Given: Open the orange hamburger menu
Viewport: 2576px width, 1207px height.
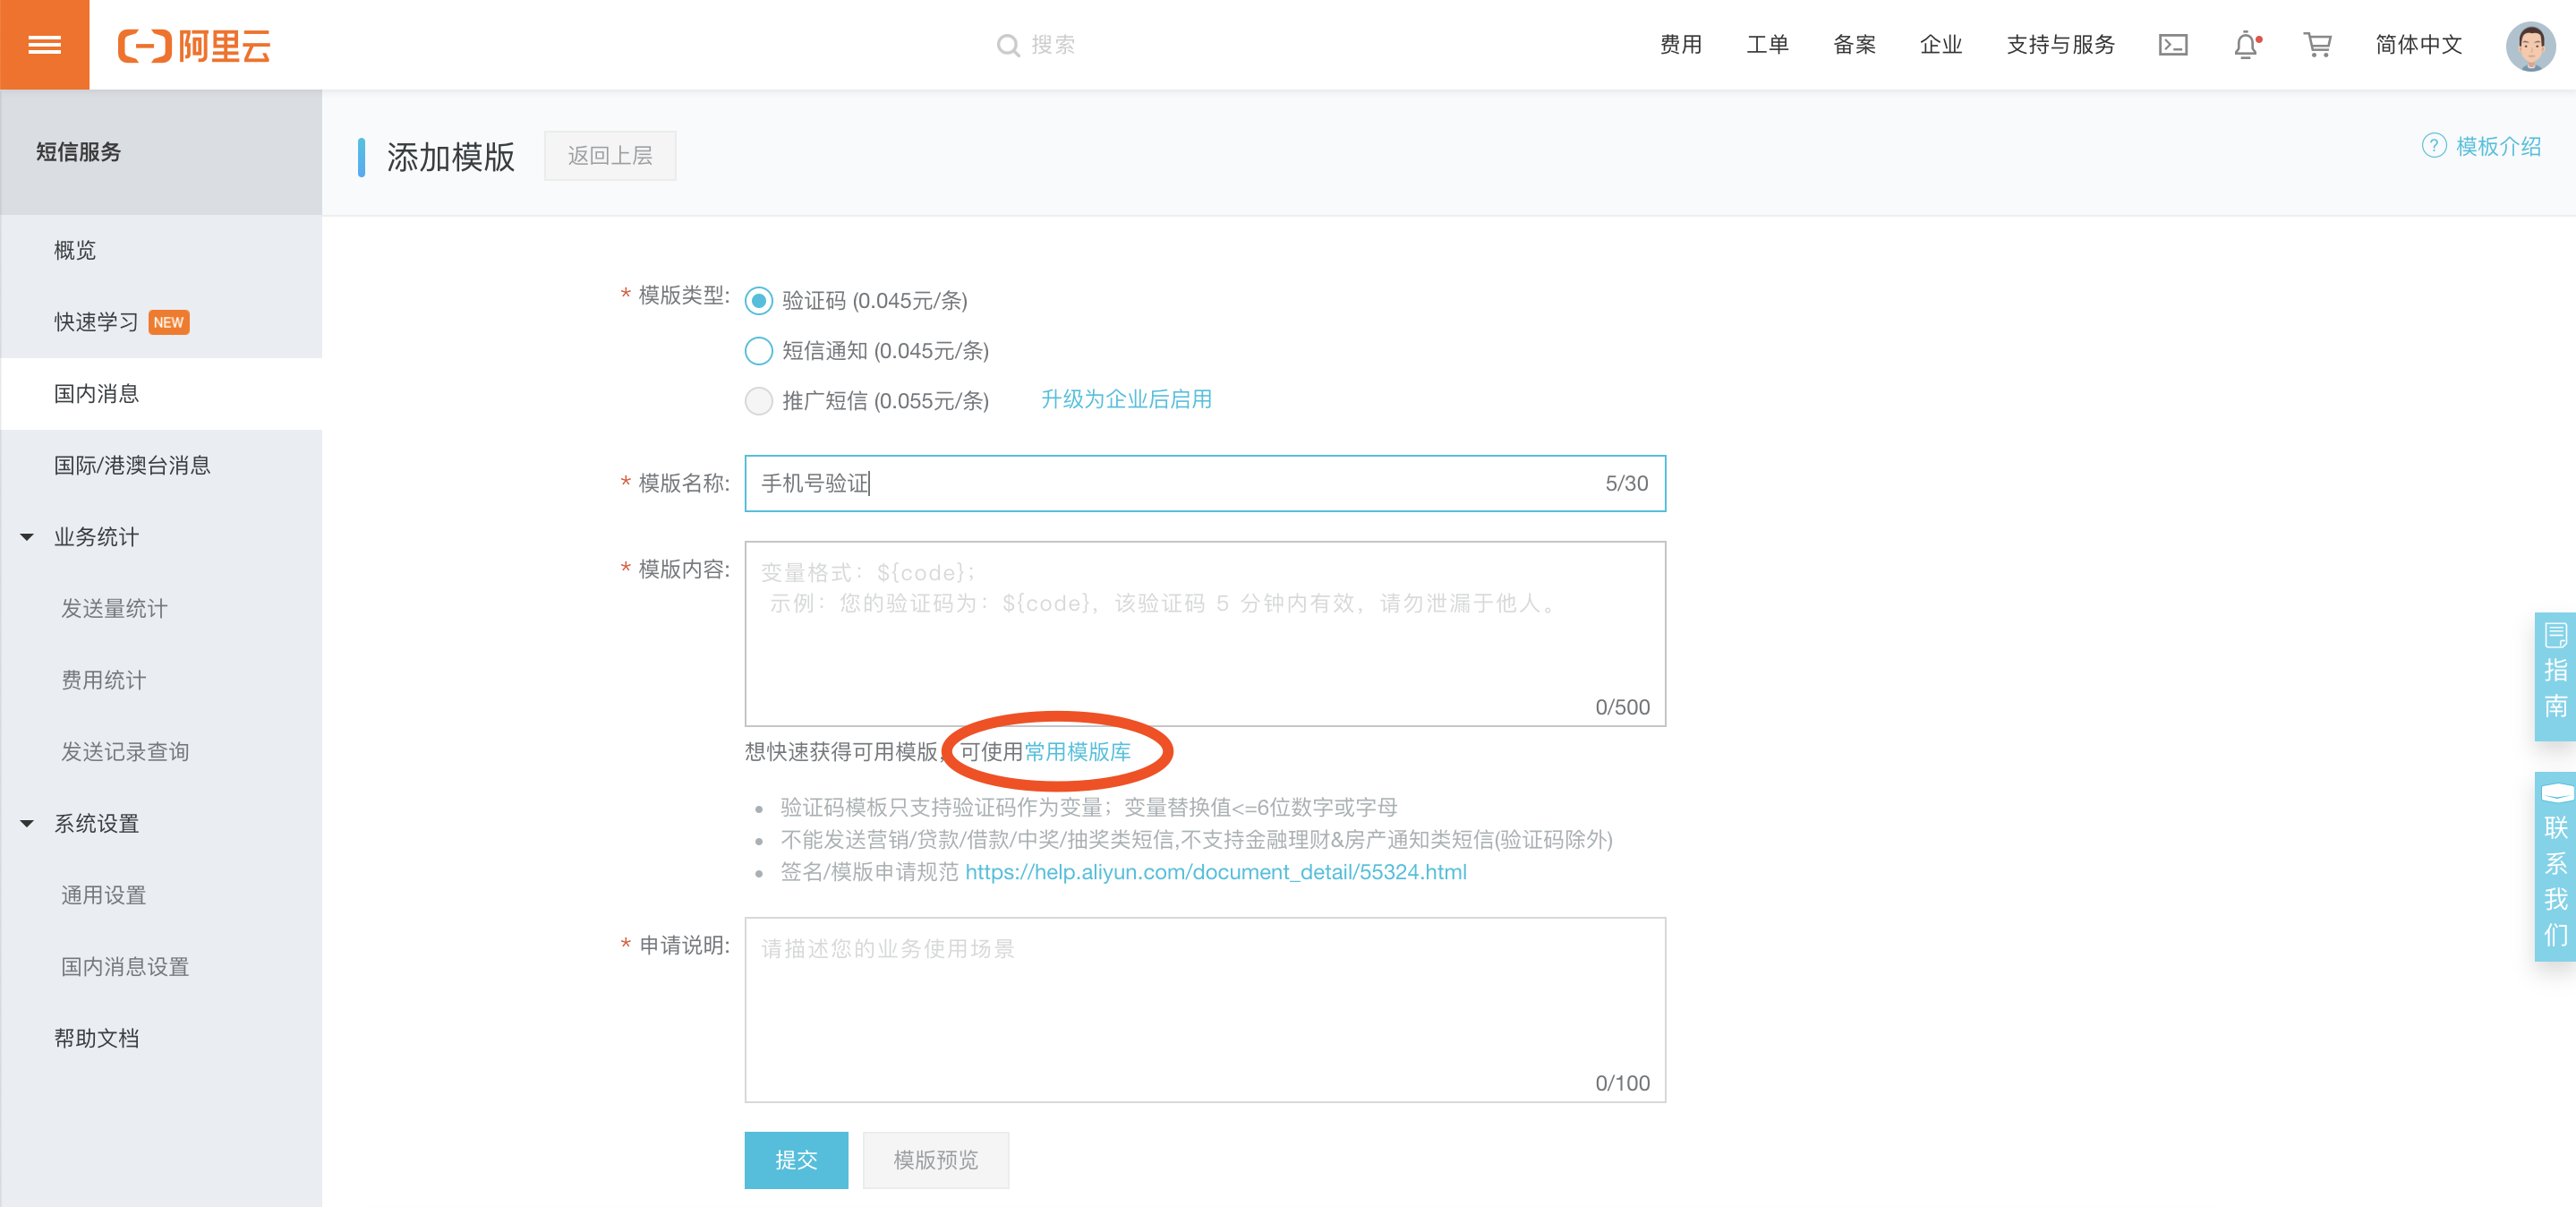Looking at the screenshot, I should [x=44, y=44].
